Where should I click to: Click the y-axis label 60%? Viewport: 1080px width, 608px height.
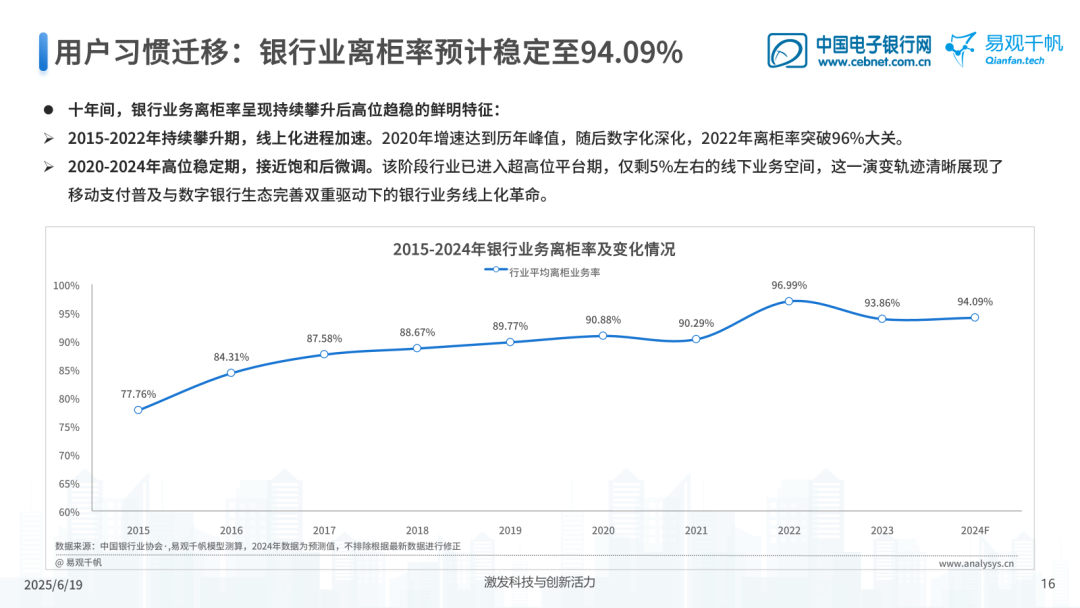pos(69,512)
